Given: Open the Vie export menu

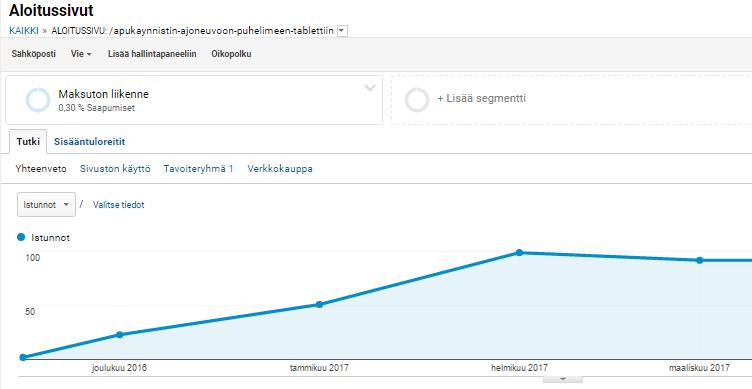Looking at the screenshot, I should pos(81,54).
